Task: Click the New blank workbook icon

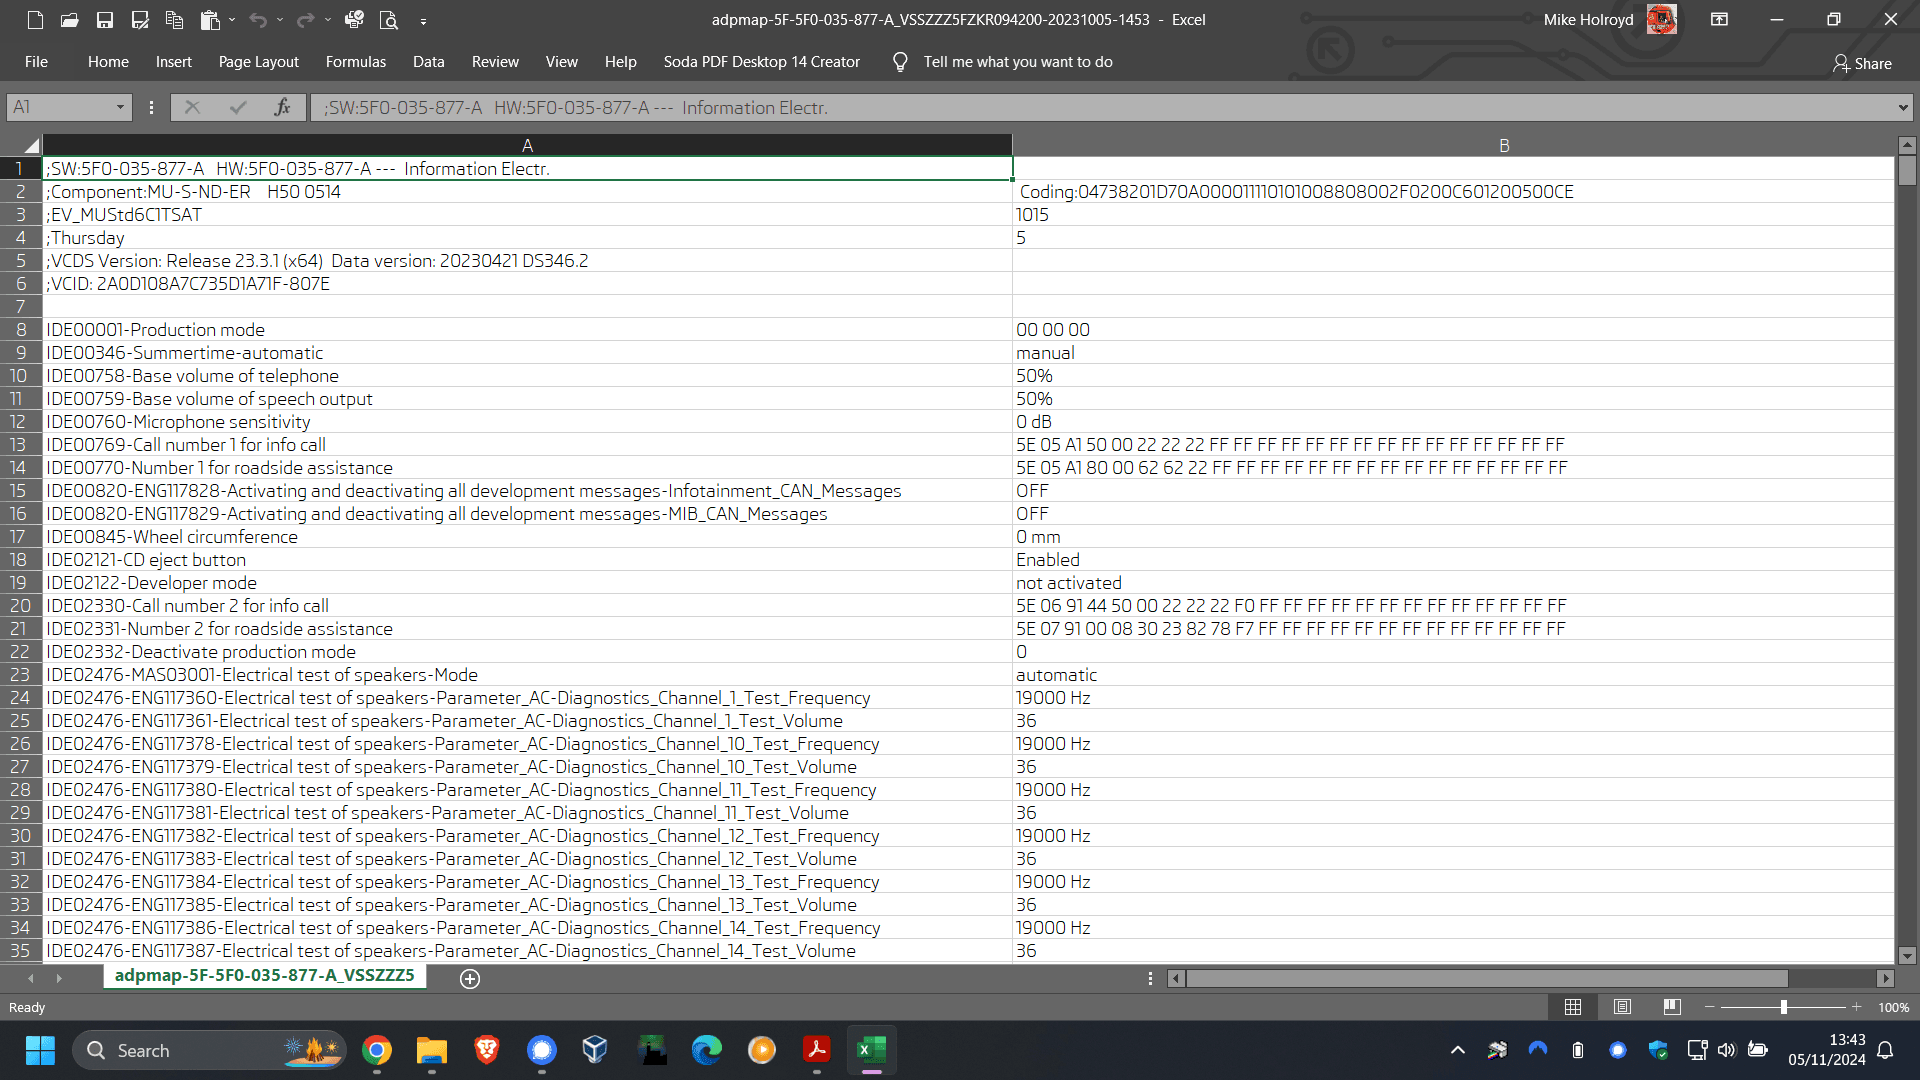Action: pyautogui.click(x=35, y=19)
